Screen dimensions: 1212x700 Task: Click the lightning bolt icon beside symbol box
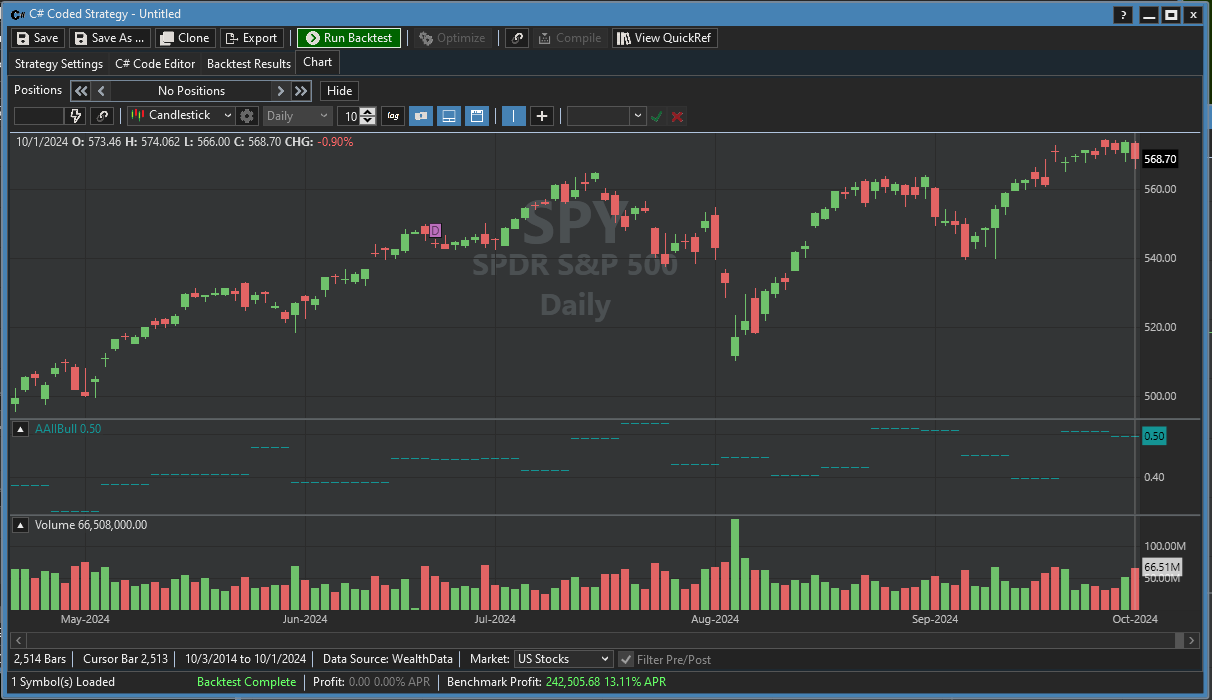pyautogui.click(x=76, y=116)
